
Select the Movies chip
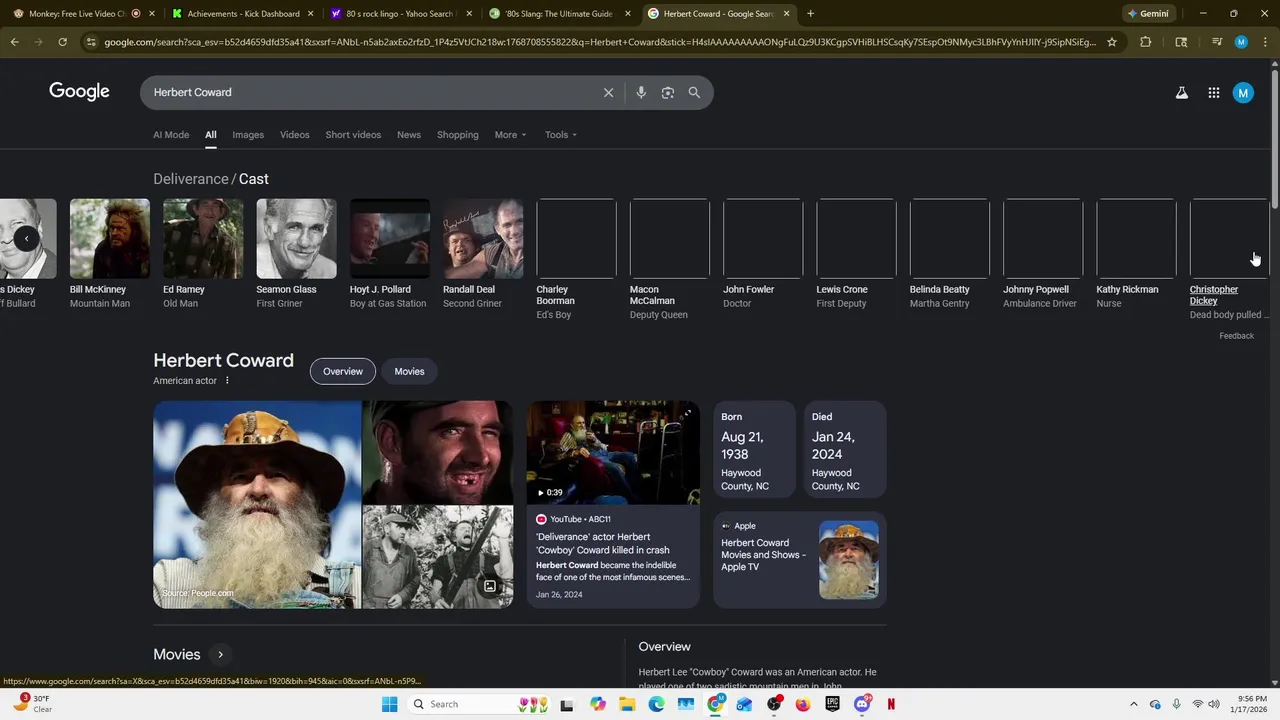(x=409, y=371)
